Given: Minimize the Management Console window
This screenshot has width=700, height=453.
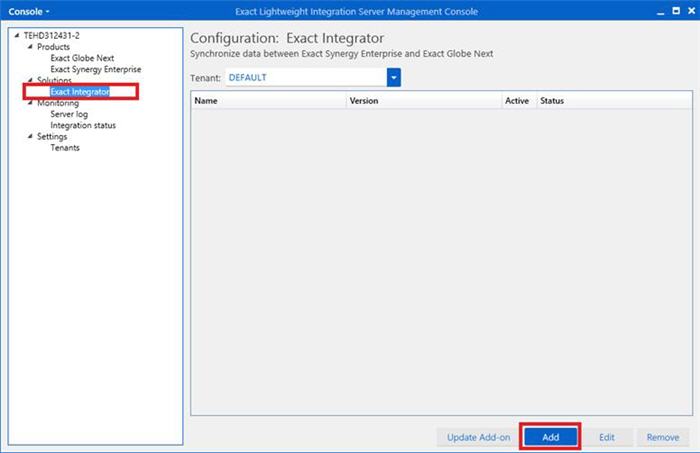Looking at the screenshot, I should [660, 12].
